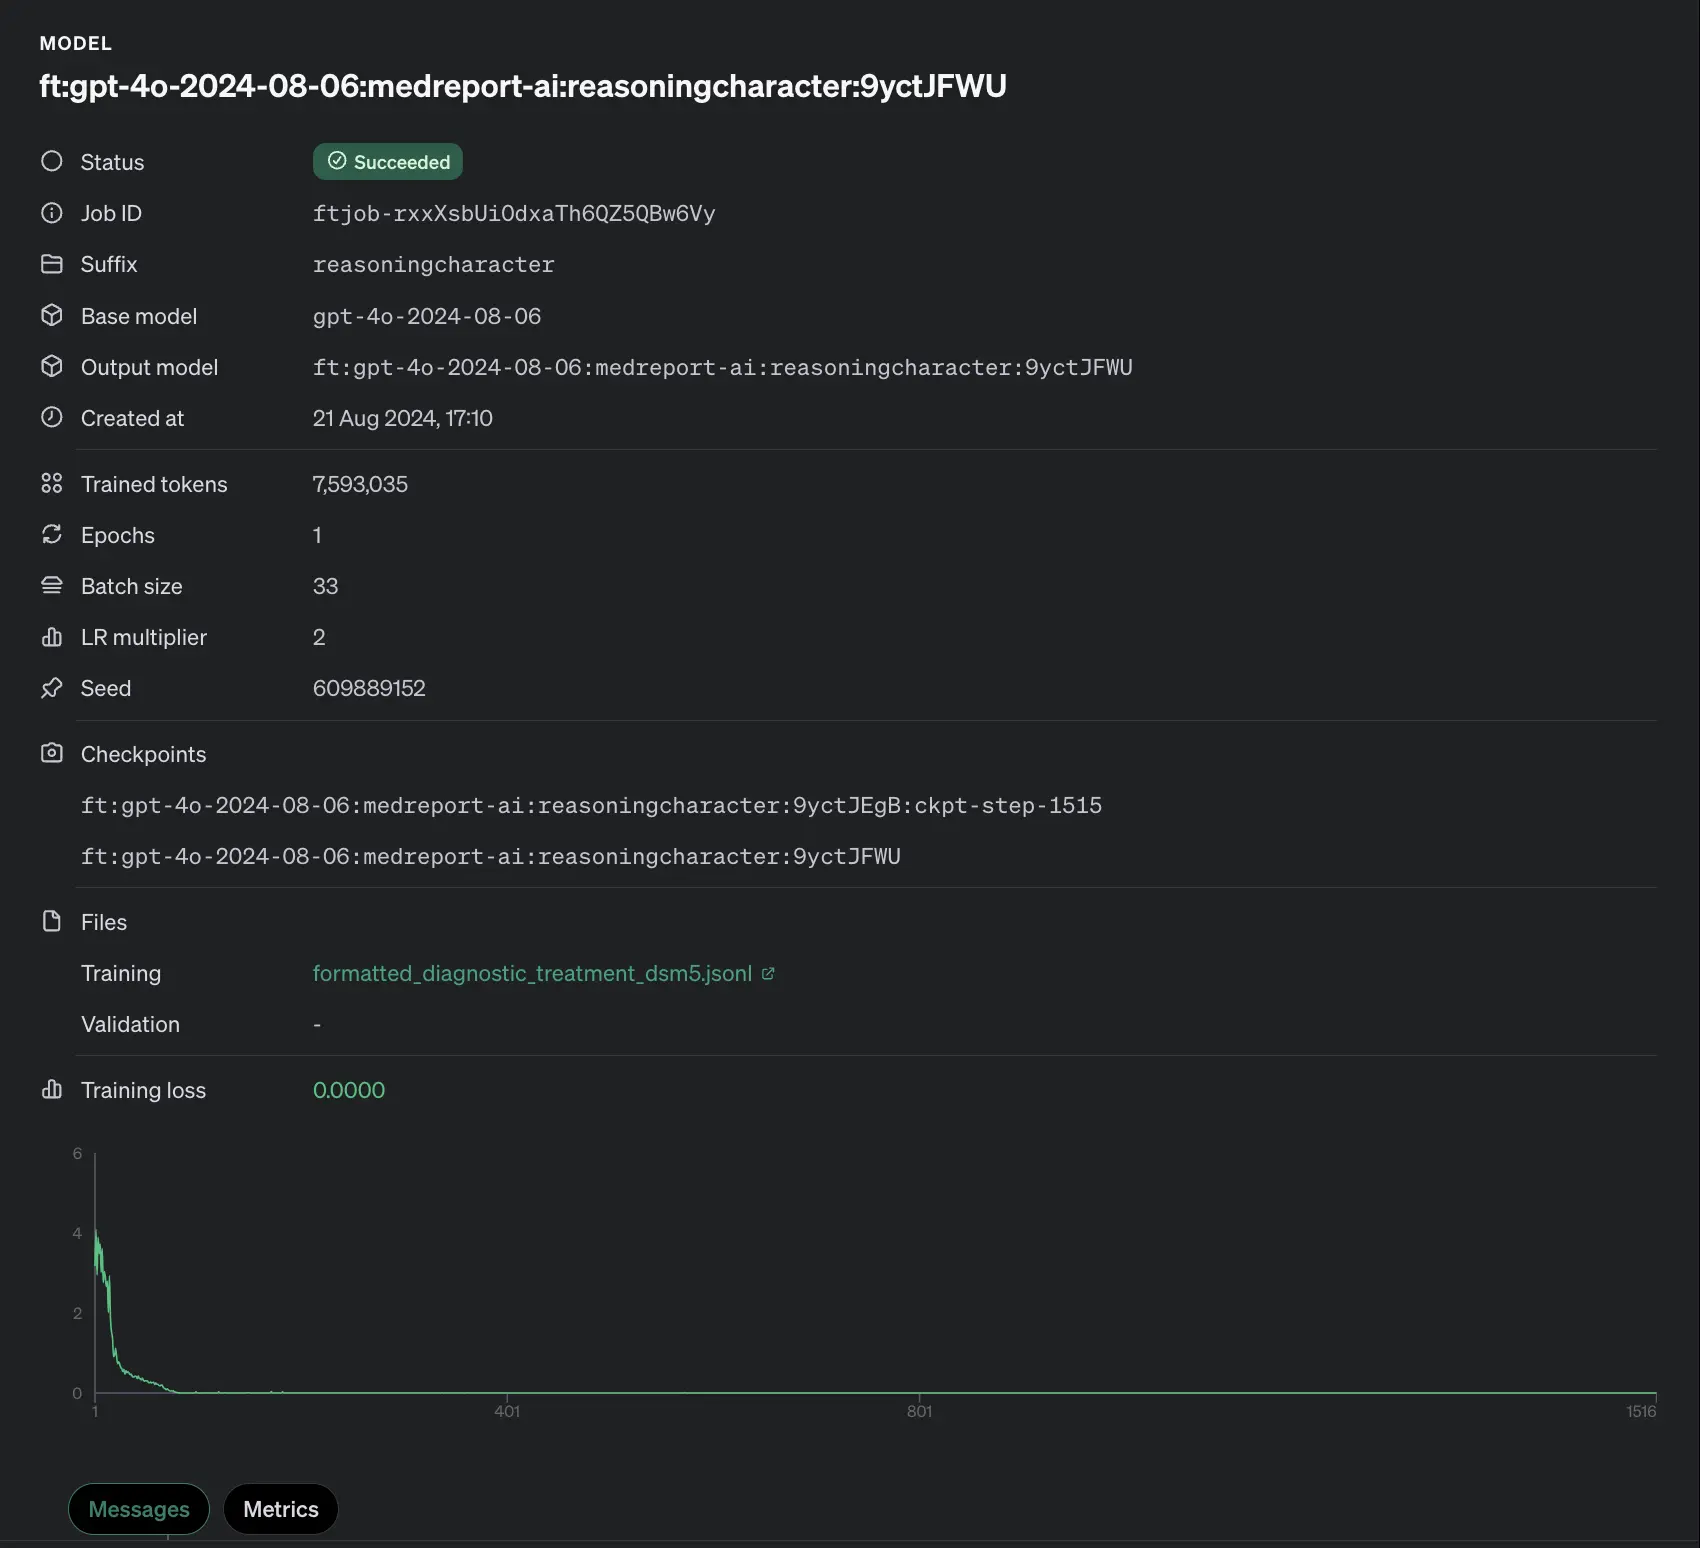Click the Suffix folder icon
The width and height of the screenshot is (1700, 1548).
tap(52, 263)
